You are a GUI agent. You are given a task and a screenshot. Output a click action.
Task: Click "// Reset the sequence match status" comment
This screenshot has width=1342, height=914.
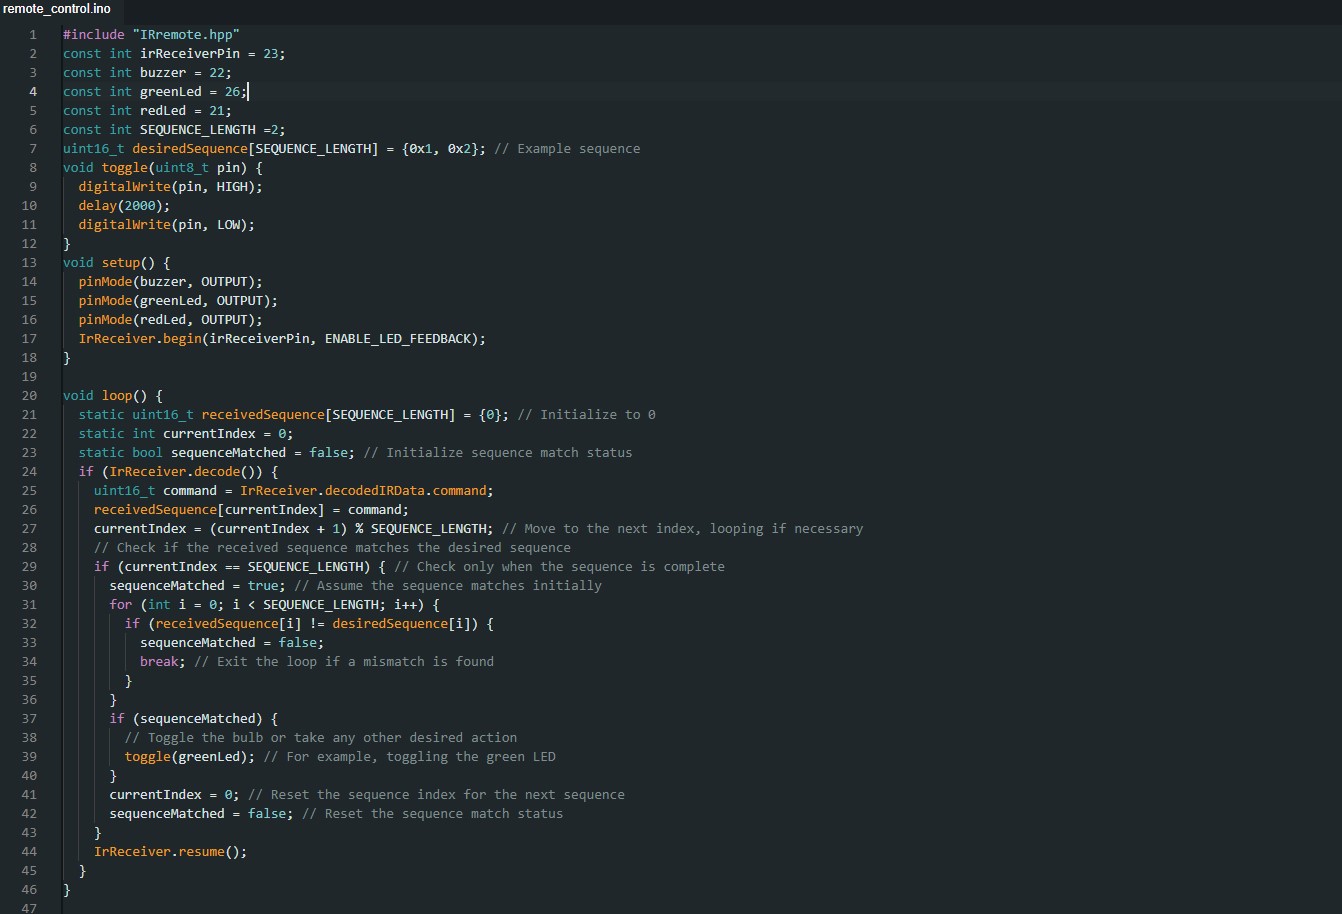click(x=433, y=813)
